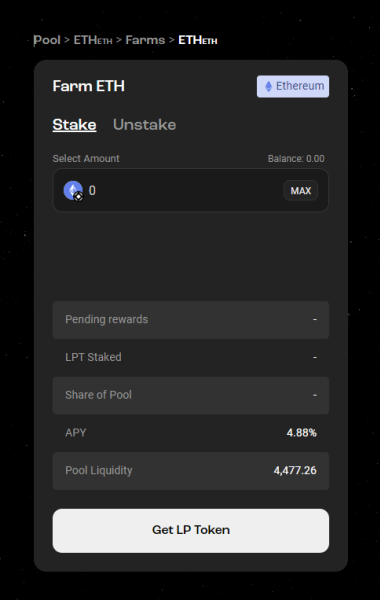The height and width of the screenshot is (600, 380).
Task: Click the Share of Pool row
Action: (191, 395)
